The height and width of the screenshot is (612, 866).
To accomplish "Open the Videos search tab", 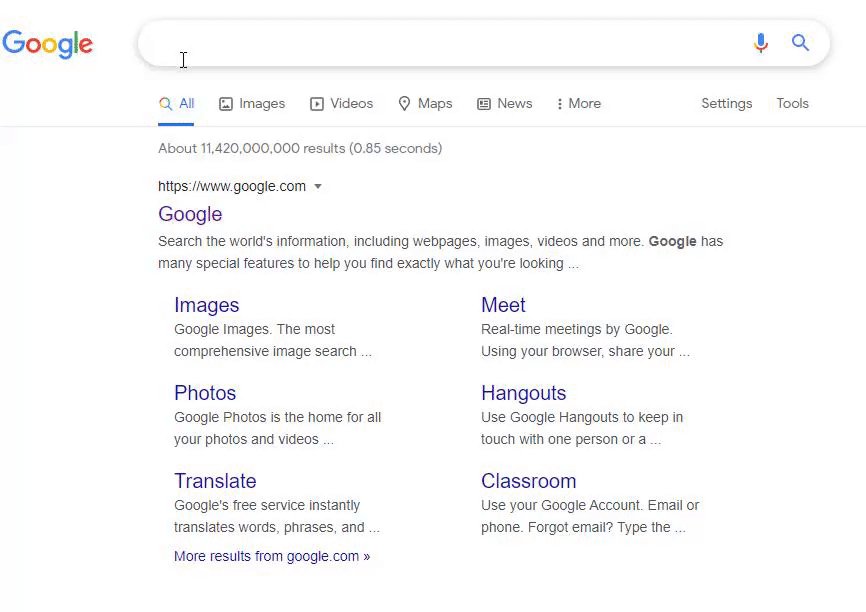I will coord(341,104).
